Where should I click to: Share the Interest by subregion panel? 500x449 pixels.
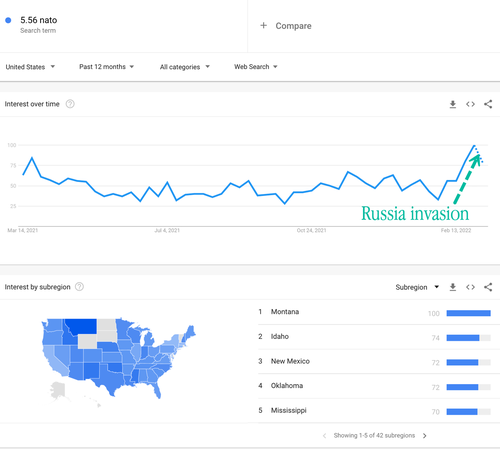(488, 287)
